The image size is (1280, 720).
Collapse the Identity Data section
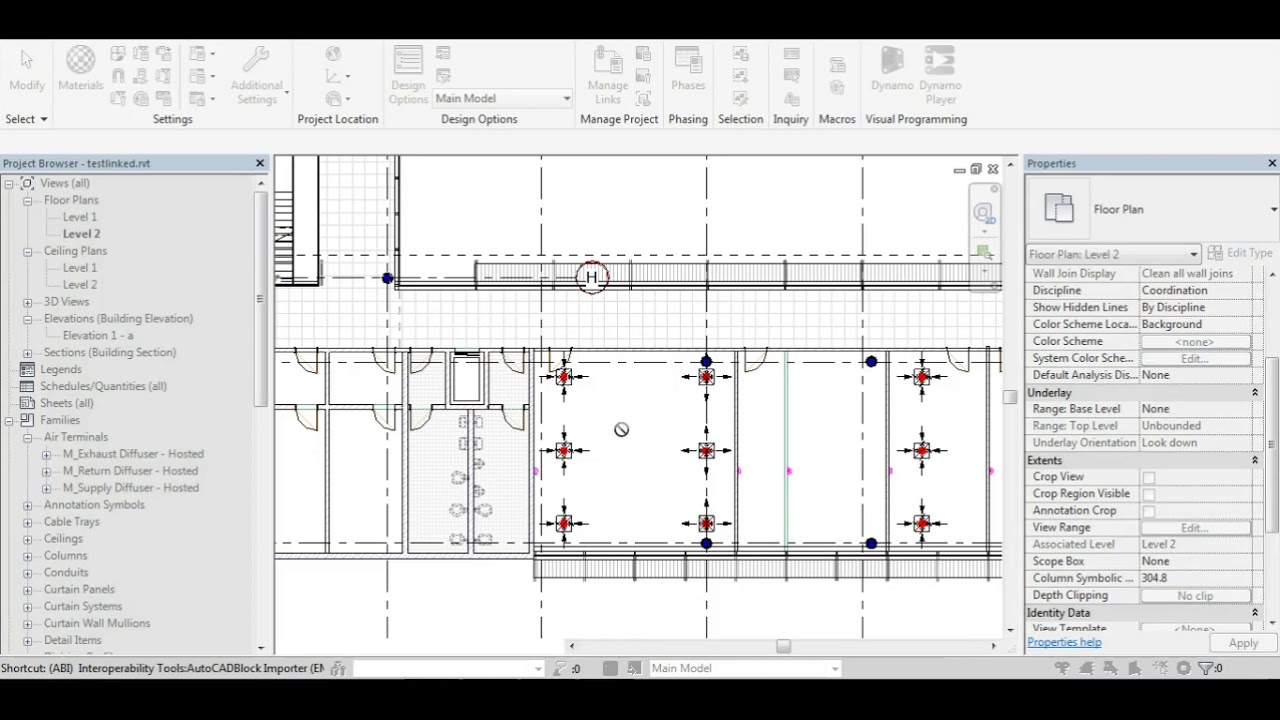click(1255, 612)
